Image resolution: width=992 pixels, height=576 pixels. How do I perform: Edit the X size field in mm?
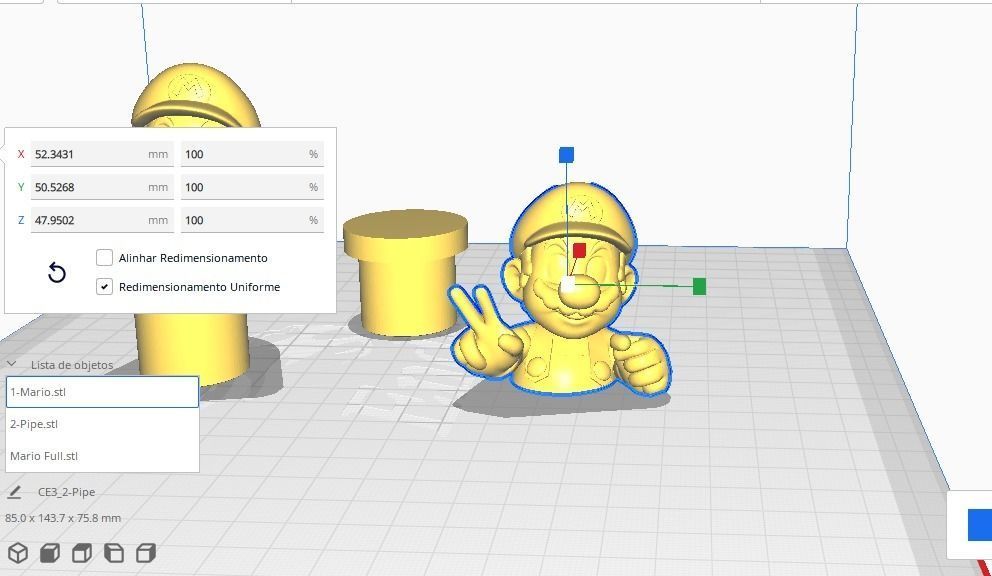tap(102, 154)
